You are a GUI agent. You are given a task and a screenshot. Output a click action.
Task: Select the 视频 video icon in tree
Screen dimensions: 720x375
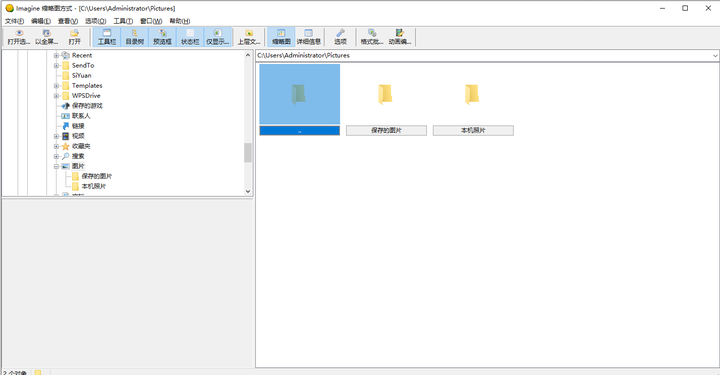point(66,136)
